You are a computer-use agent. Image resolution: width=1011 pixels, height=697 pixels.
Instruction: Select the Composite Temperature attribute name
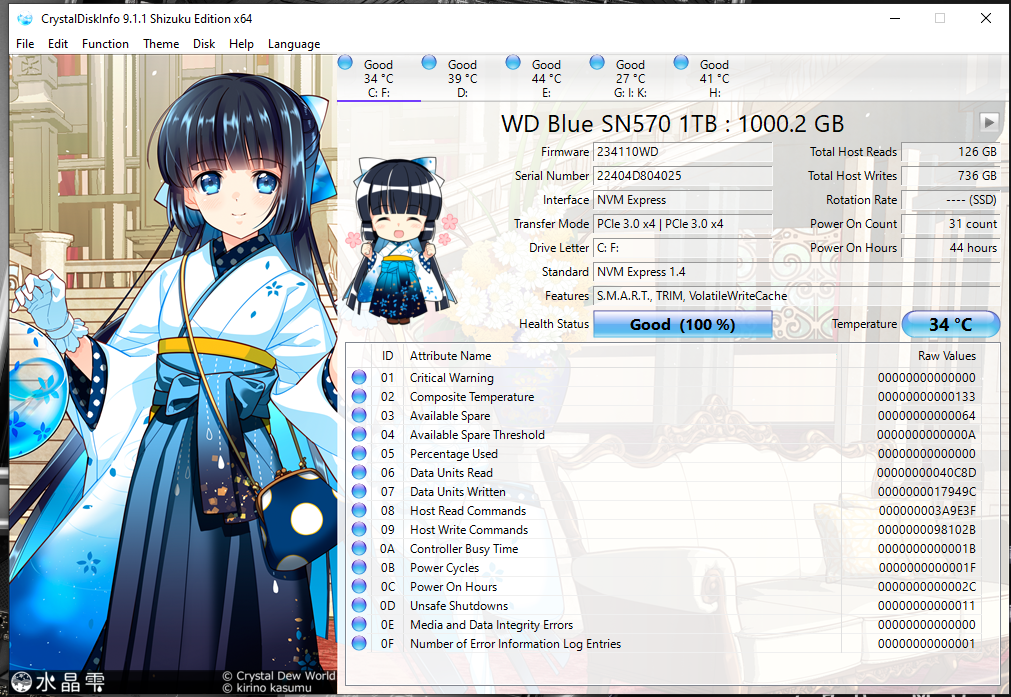(x=472, y=397)
